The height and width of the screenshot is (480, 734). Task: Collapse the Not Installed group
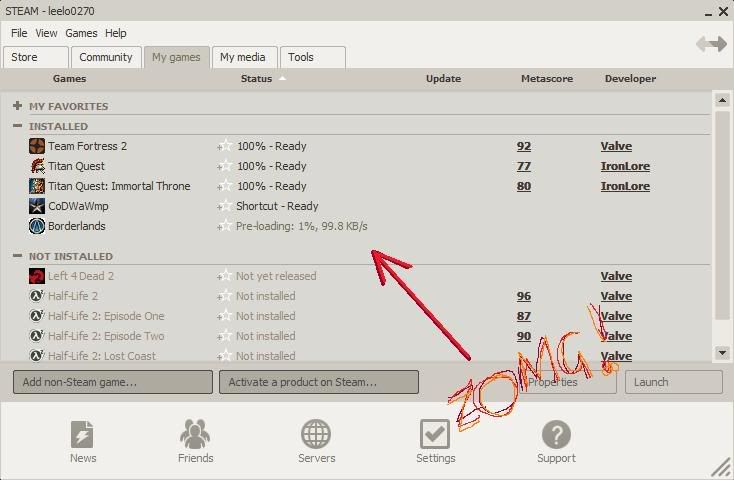(x=18, y=256)
